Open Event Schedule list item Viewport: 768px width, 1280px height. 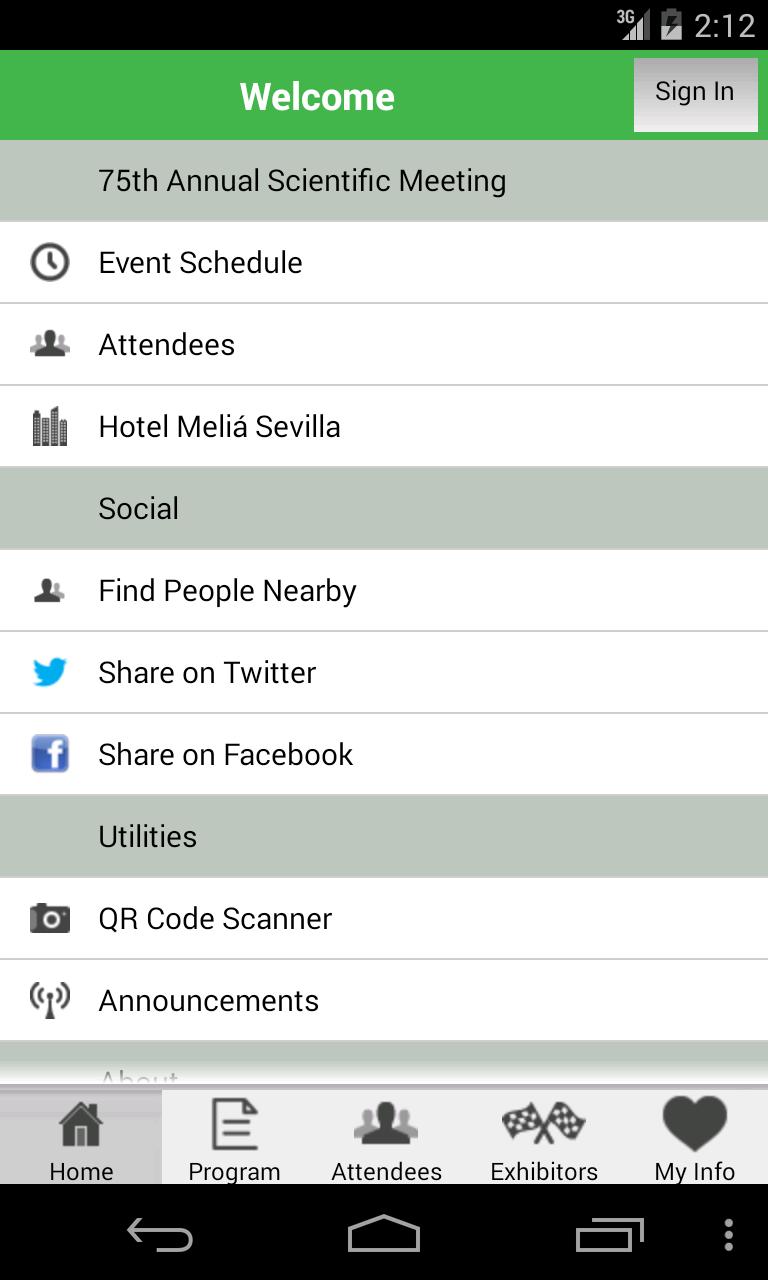point(200,262)
